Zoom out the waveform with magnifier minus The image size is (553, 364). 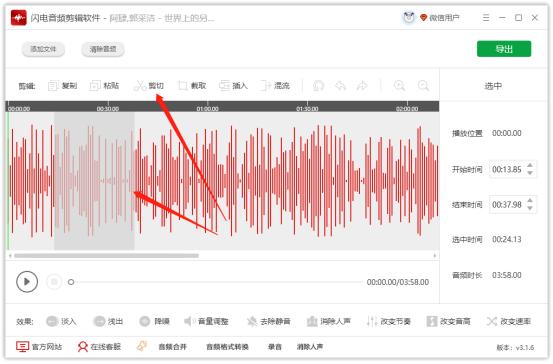[x=423, y=86]
